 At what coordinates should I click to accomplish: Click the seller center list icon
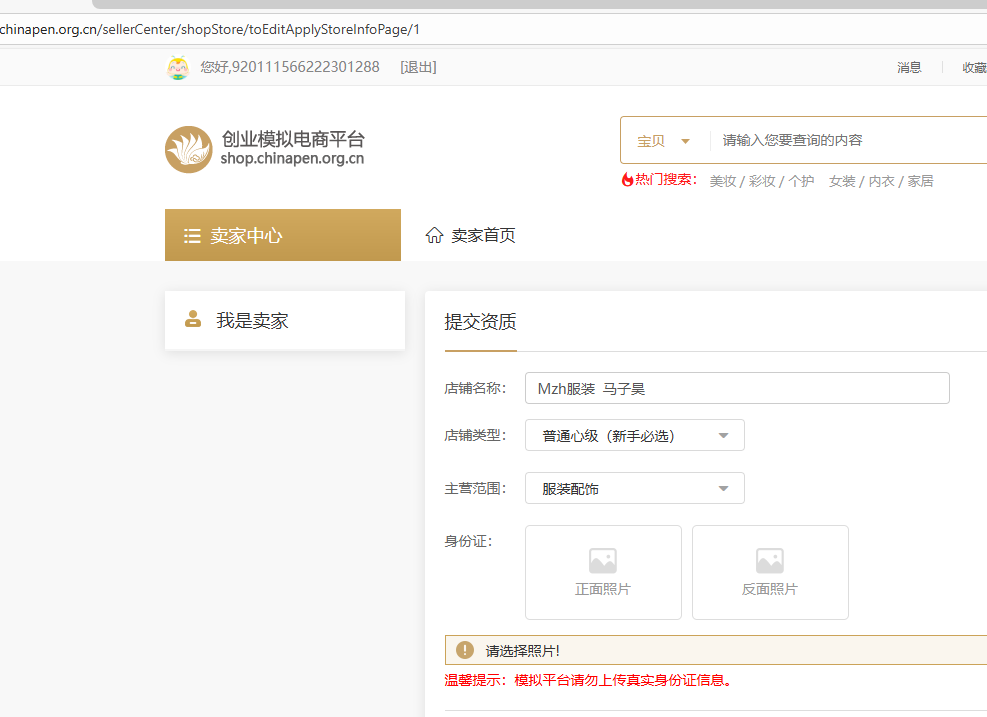pos(193,236)
